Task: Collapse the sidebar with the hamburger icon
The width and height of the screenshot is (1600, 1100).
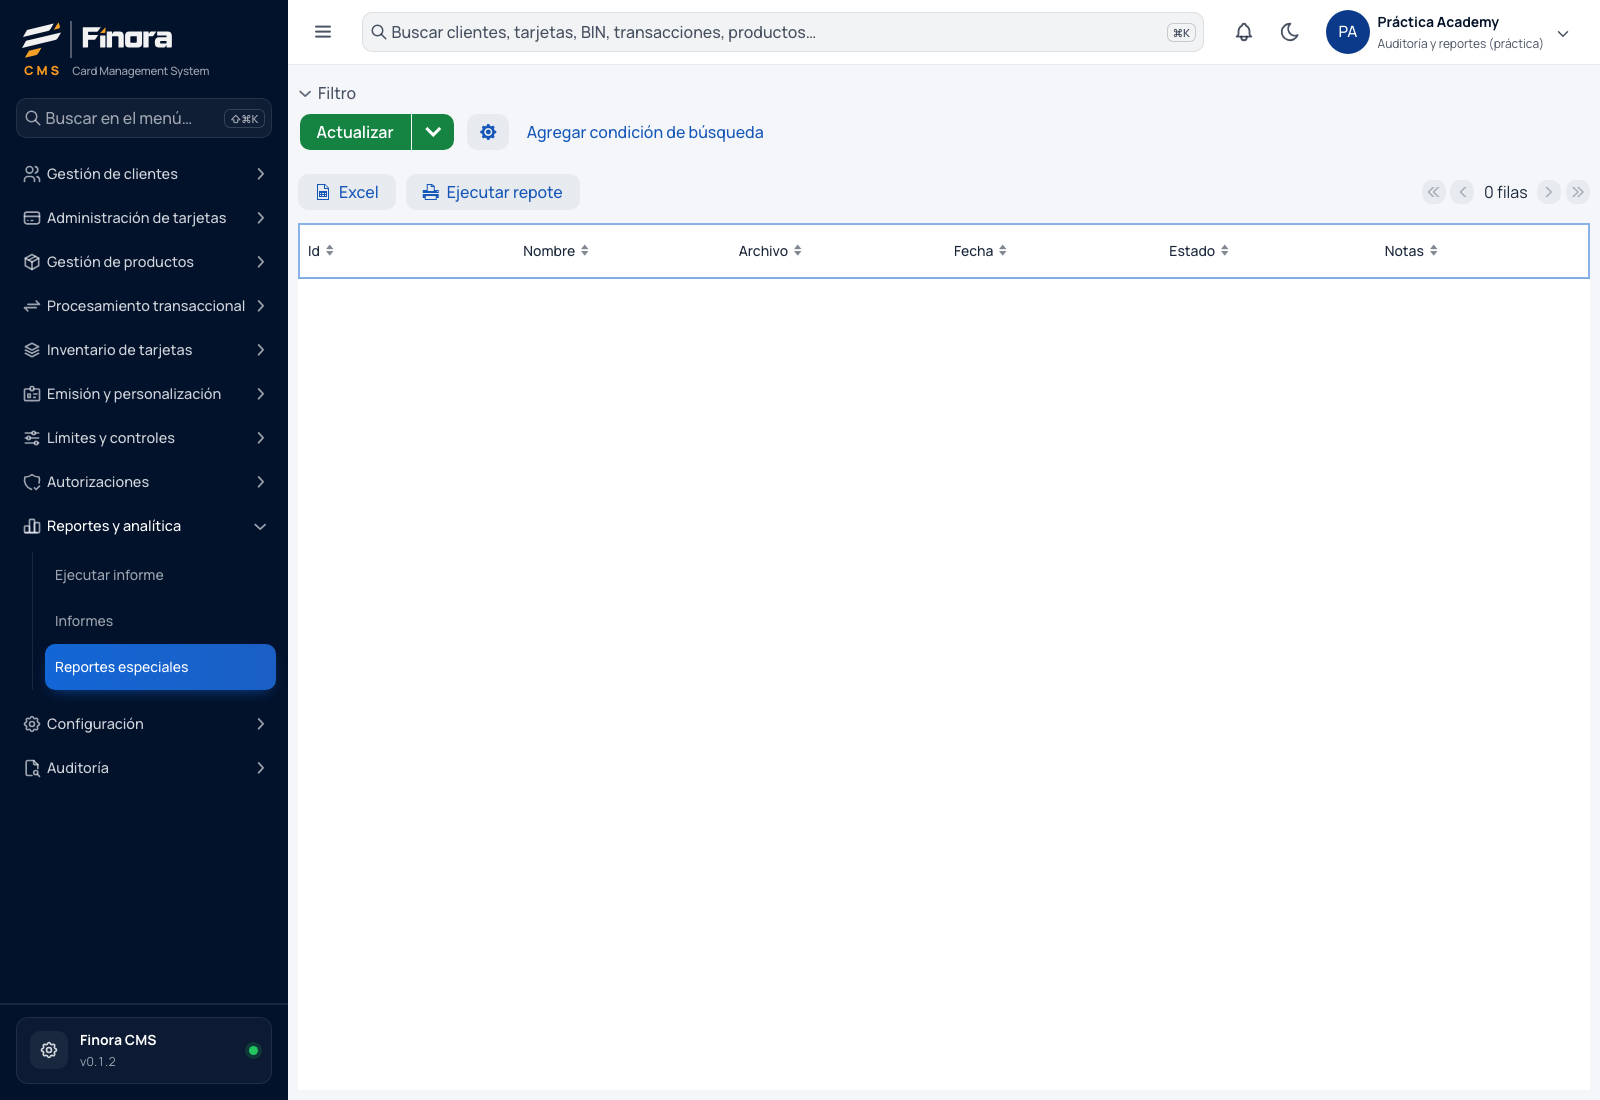Action: 323,32
